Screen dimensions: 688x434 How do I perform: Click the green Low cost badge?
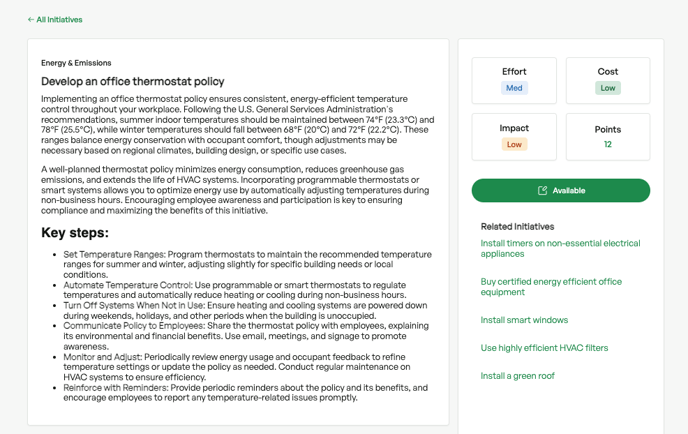607,88
